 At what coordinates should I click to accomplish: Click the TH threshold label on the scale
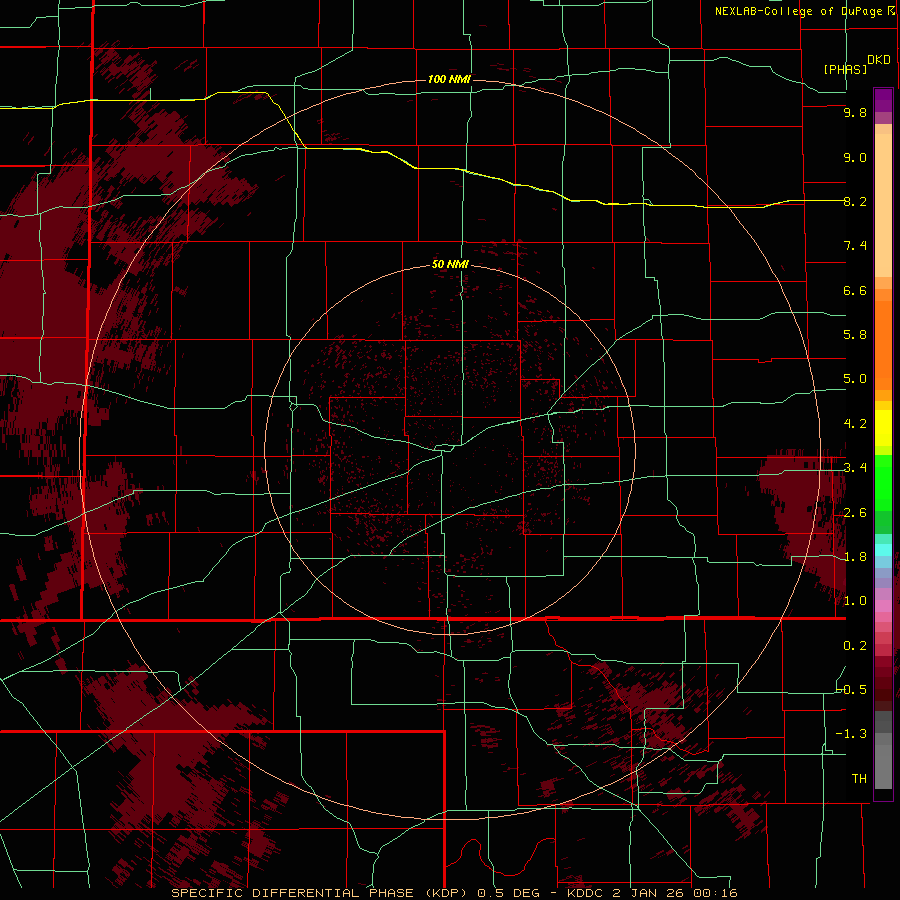pos(859,779)
